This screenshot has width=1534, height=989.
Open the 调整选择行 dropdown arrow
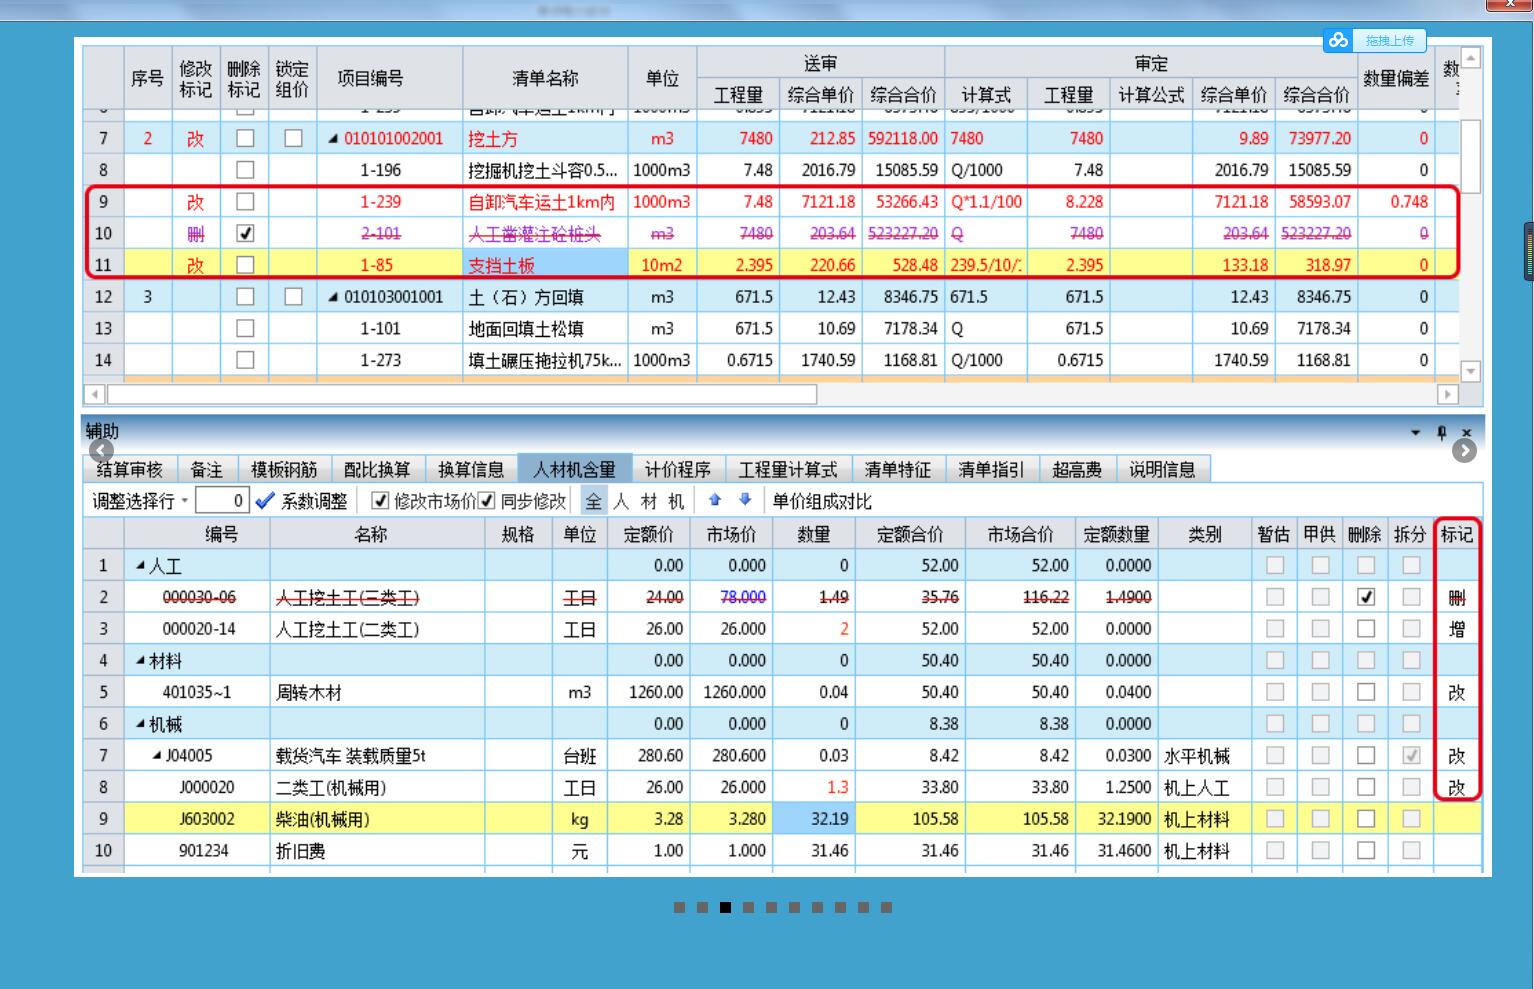click(x=184, y=501)
